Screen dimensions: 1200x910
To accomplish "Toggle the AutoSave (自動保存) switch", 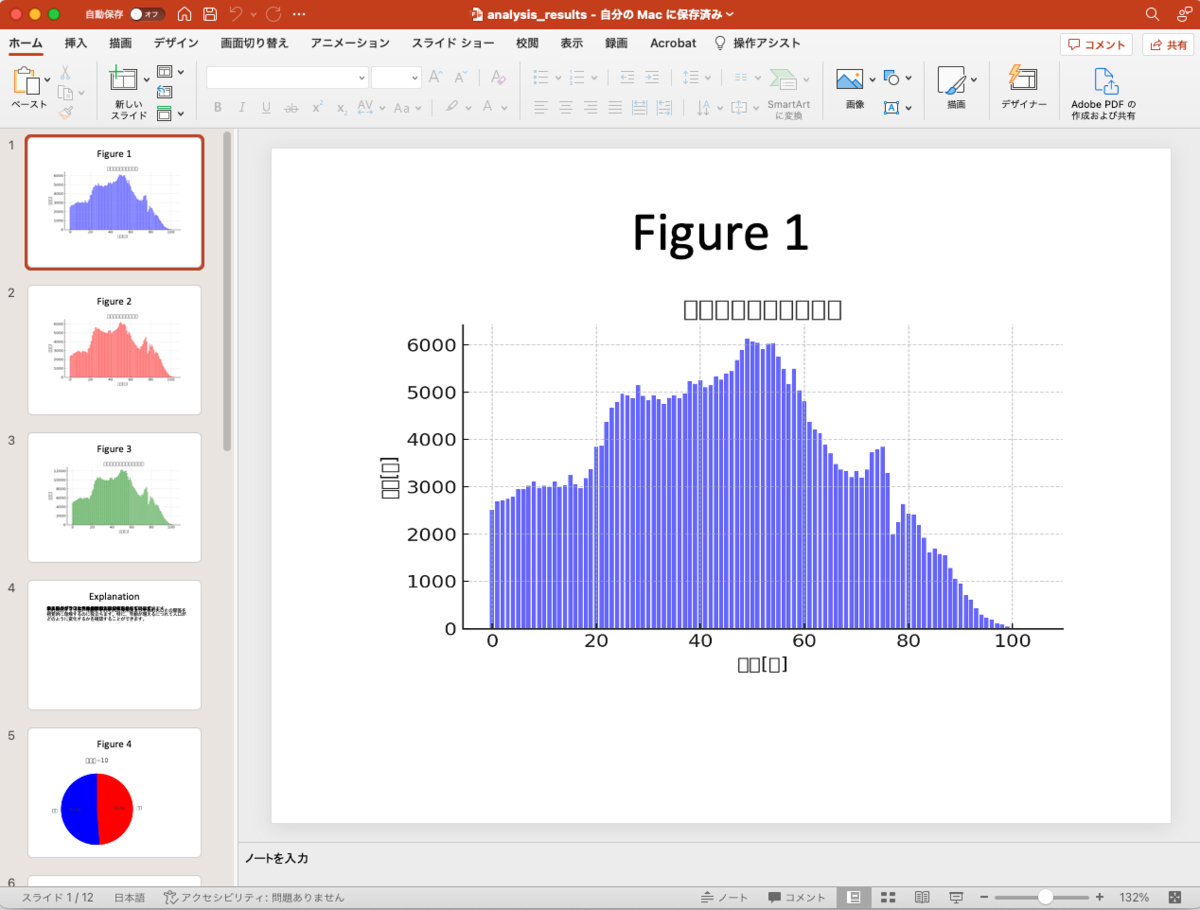I will pos(147,15).
